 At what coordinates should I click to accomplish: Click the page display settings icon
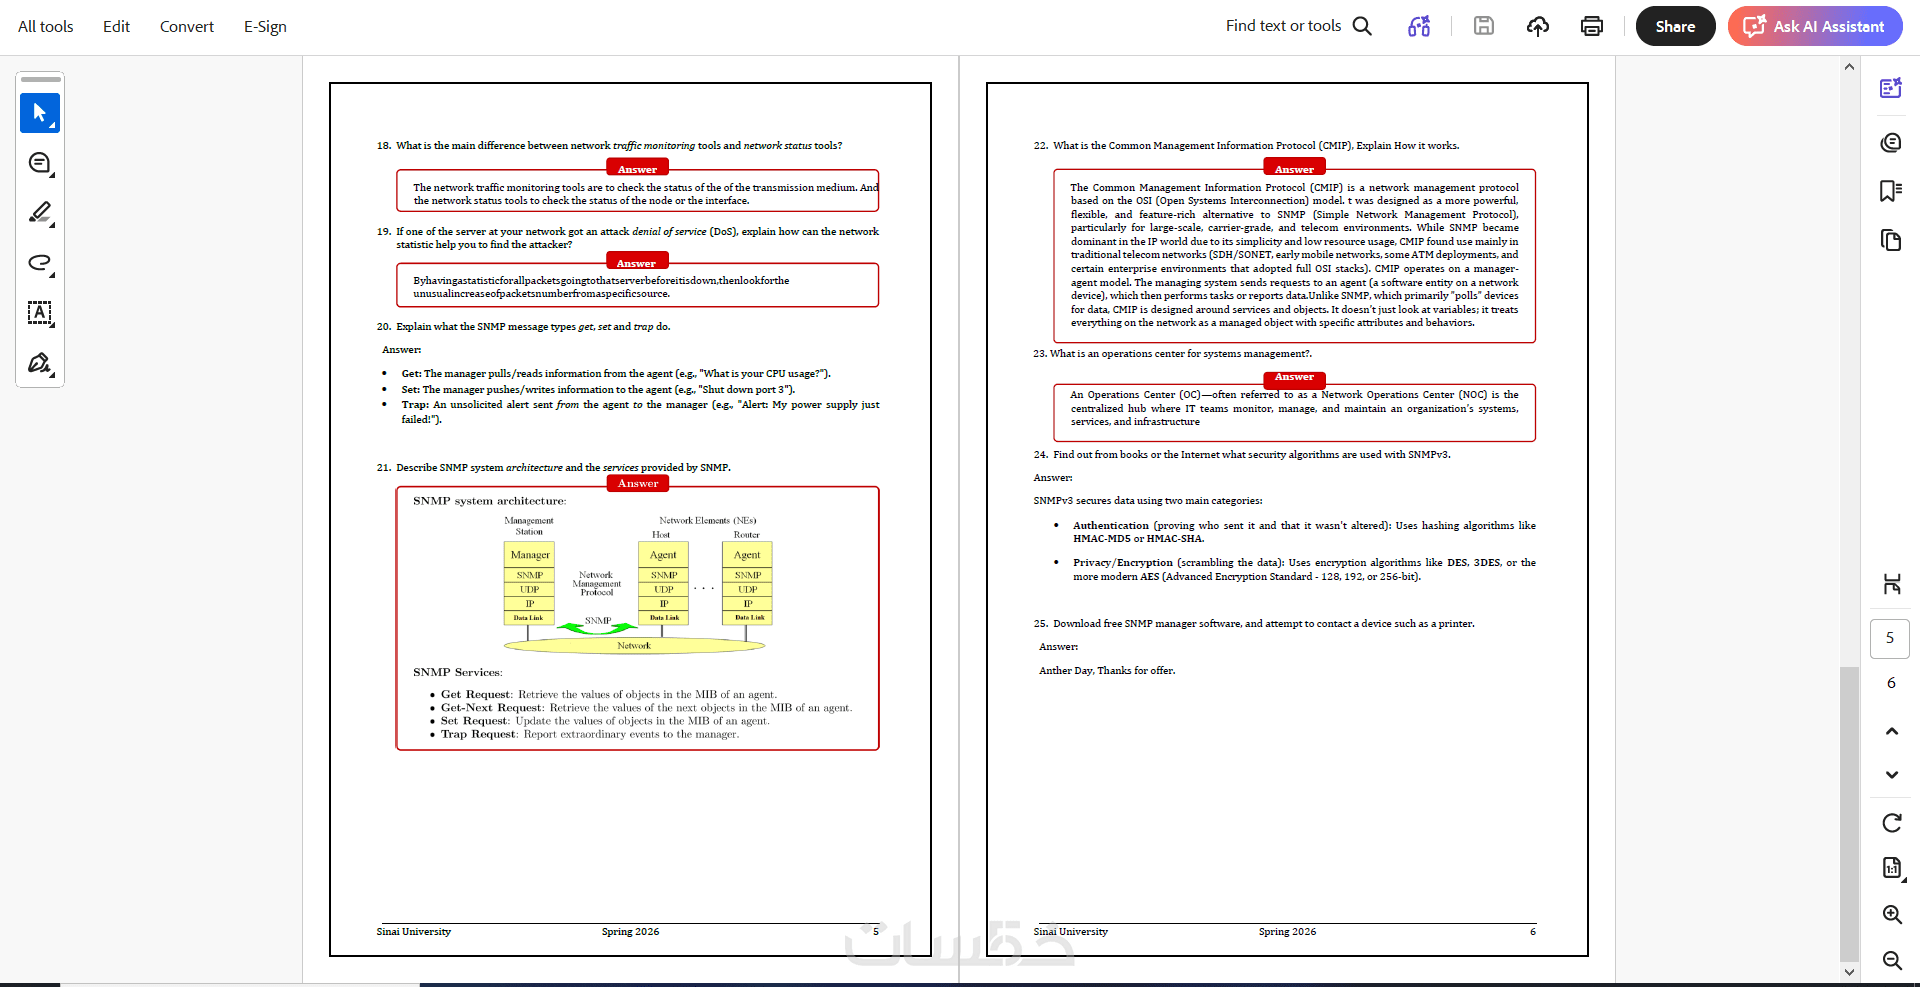pyautogui.click(x=1891, y=584)
